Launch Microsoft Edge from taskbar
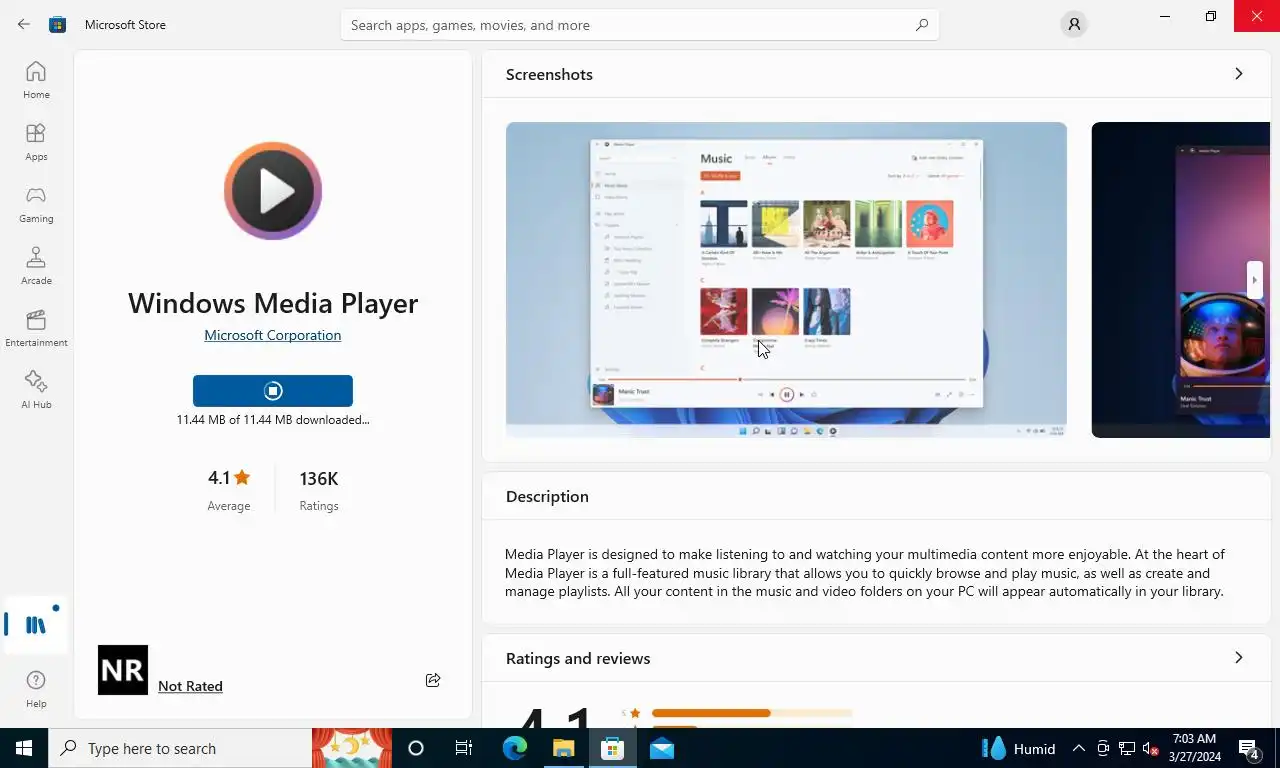Screen dimensions: 1280x768 click(514, 748)
